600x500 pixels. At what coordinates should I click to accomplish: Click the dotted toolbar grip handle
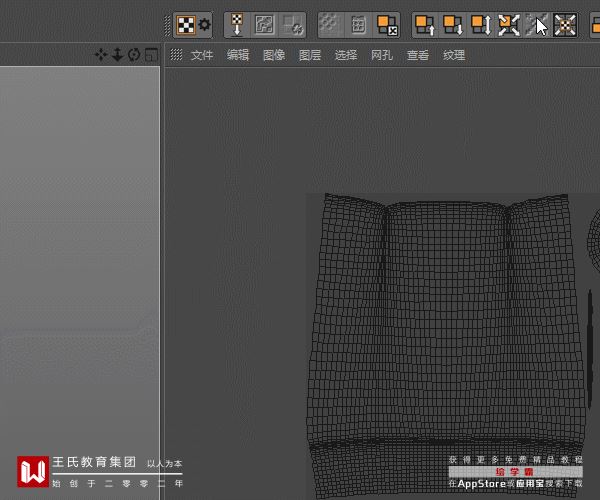pos(167,26)
